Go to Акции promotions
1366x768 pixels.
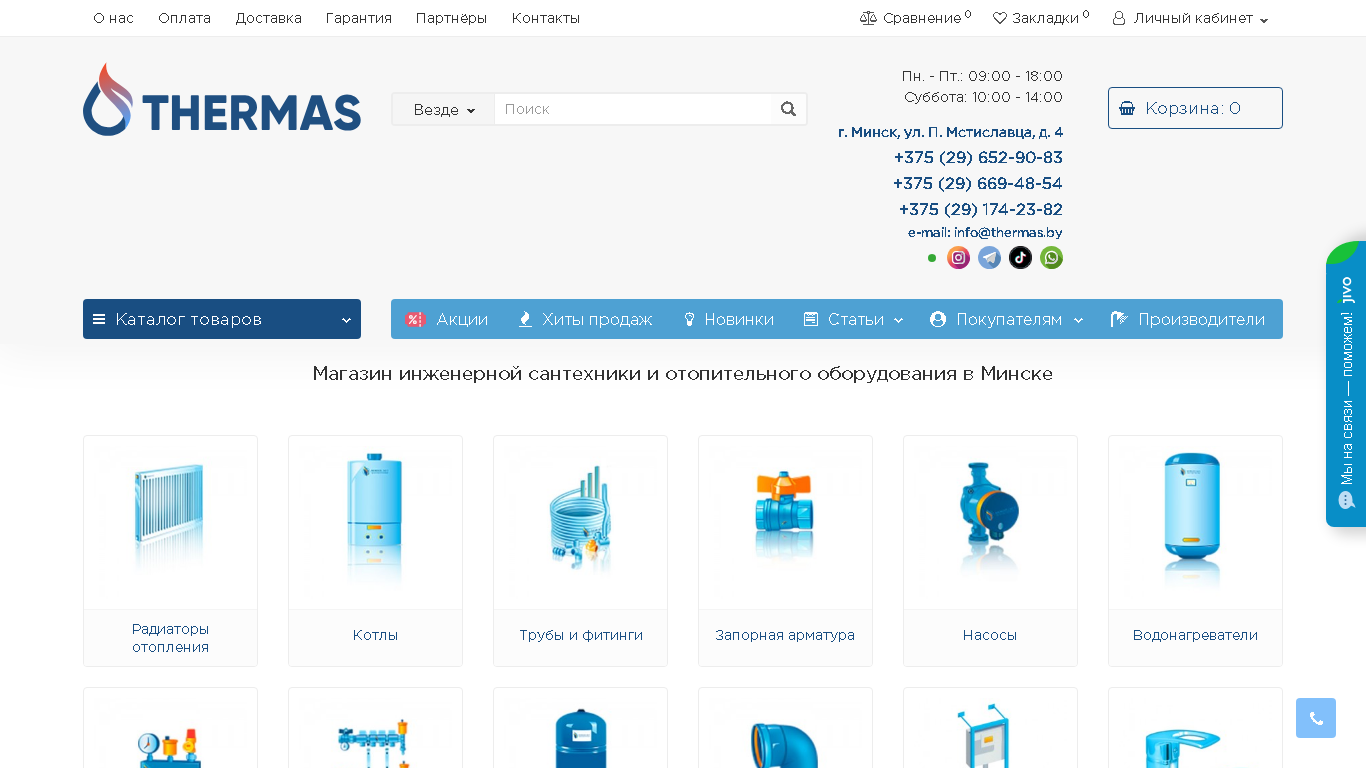447,319
